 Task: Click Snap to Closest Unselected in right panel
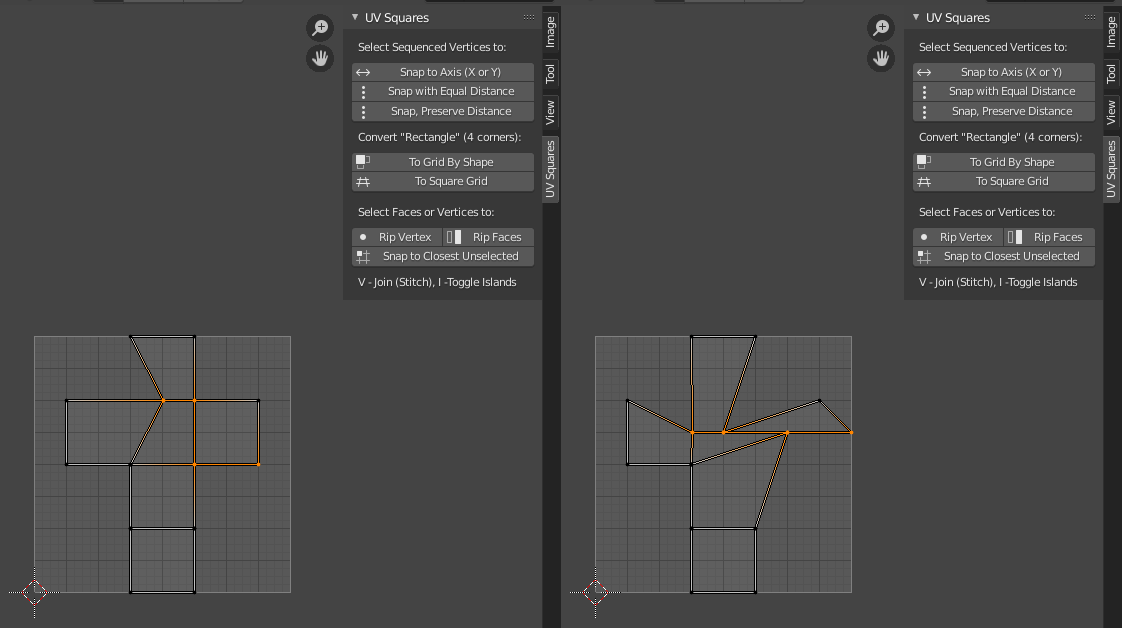tap(1004, 257)
